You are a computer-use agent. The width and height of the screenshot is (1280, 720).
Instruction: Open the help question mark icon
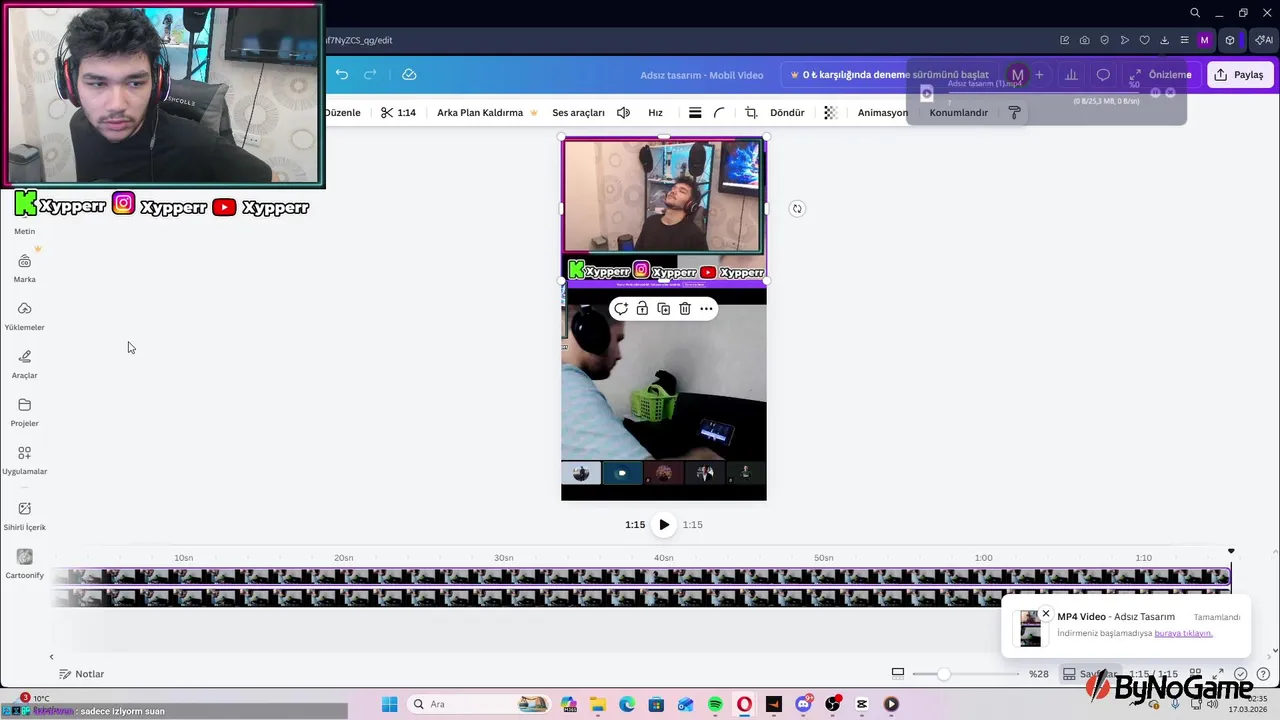[x=1263, y=674]
